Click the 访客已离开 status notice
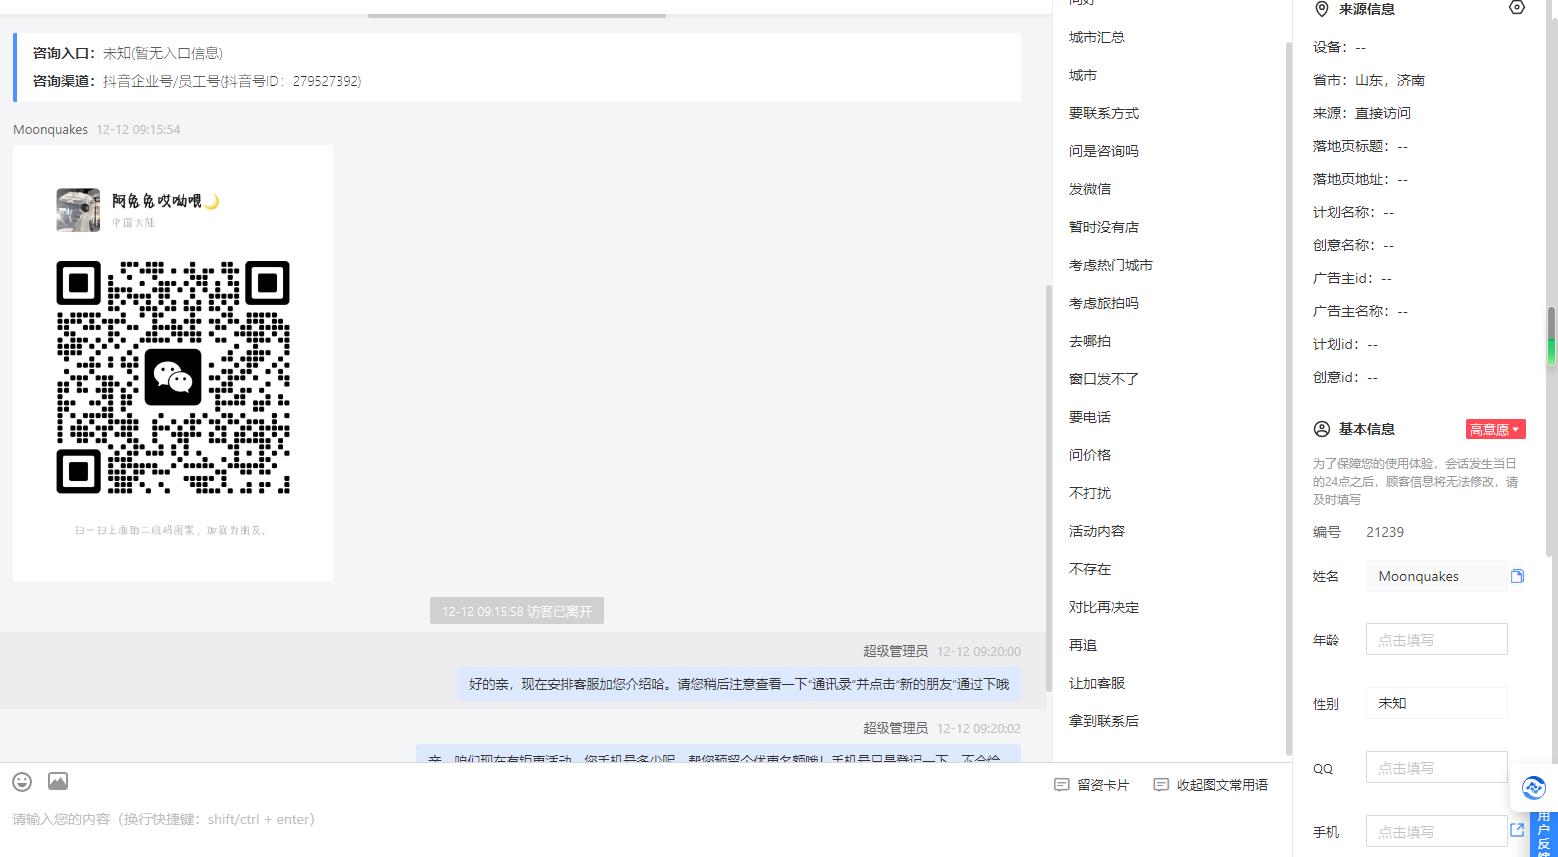The image size is (1558, 857). 517,611
